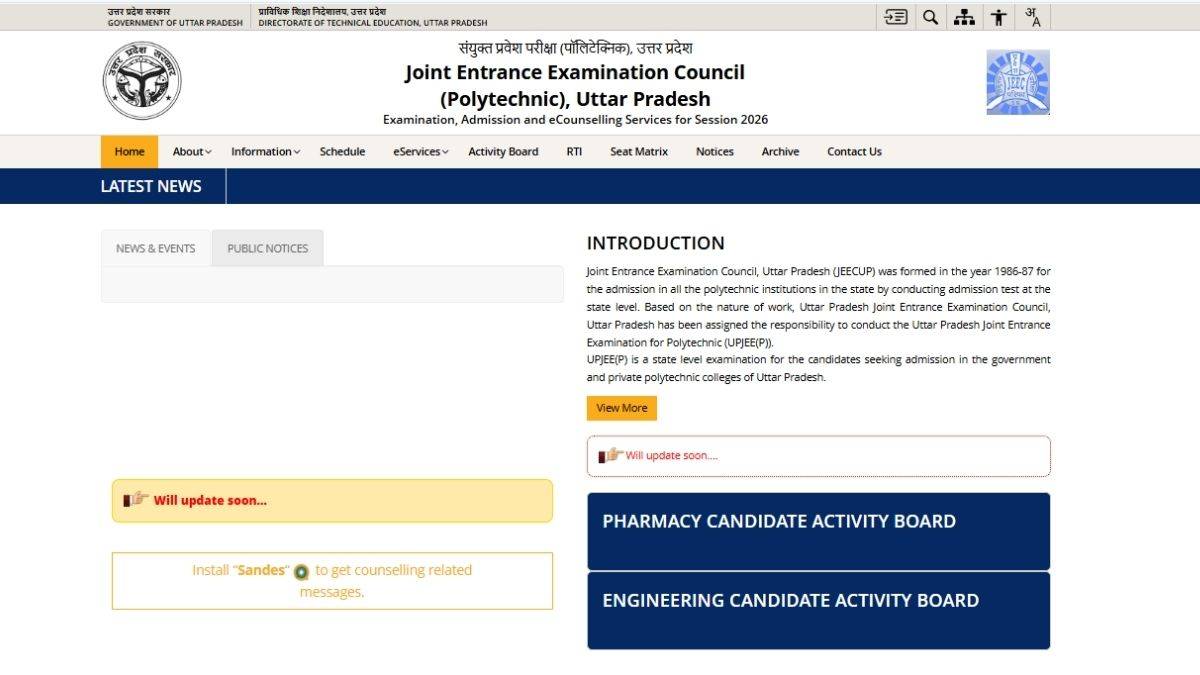Open the Seat Matrix menu item
Screen dimensions: 1200x675
coord(639,152)
